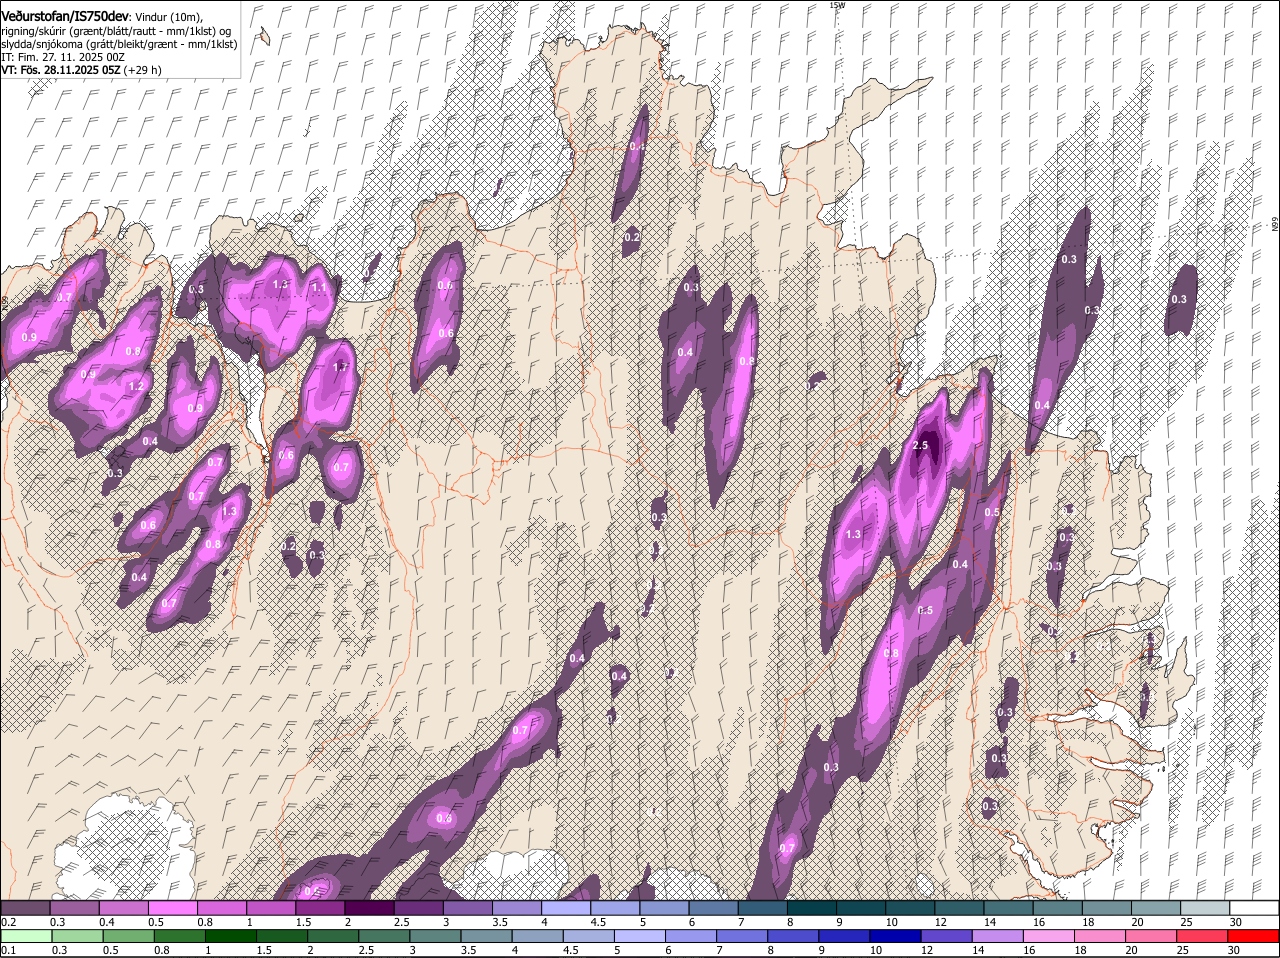The width and height of the screenshot is (1280, 958).
Task: Select the 0.3–0.4 purple legend swatch
Action: pyautogui.click(x=74, y=908)
